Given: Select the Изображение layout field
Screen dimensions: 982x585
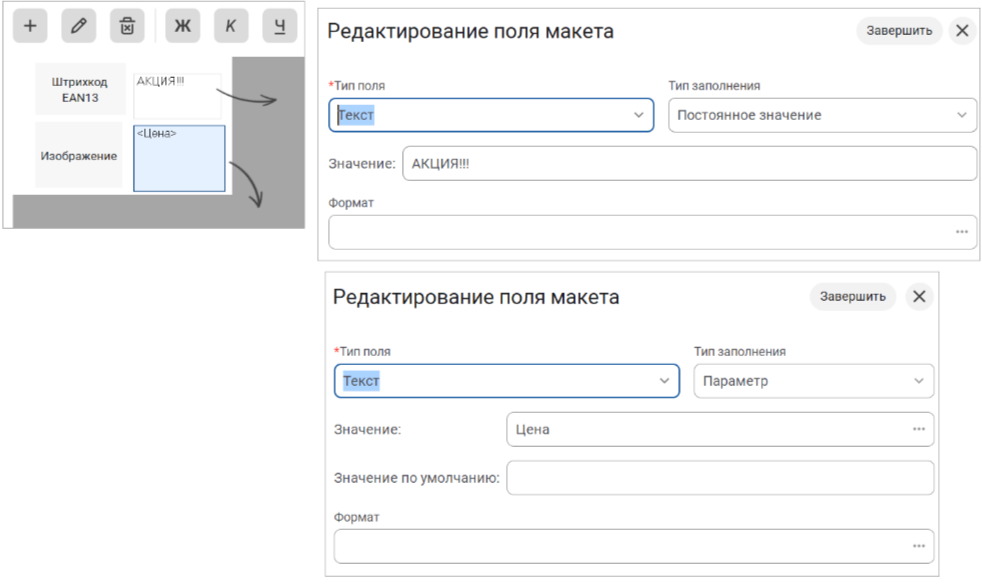Looking at the screenshot, I should point(79,156).
